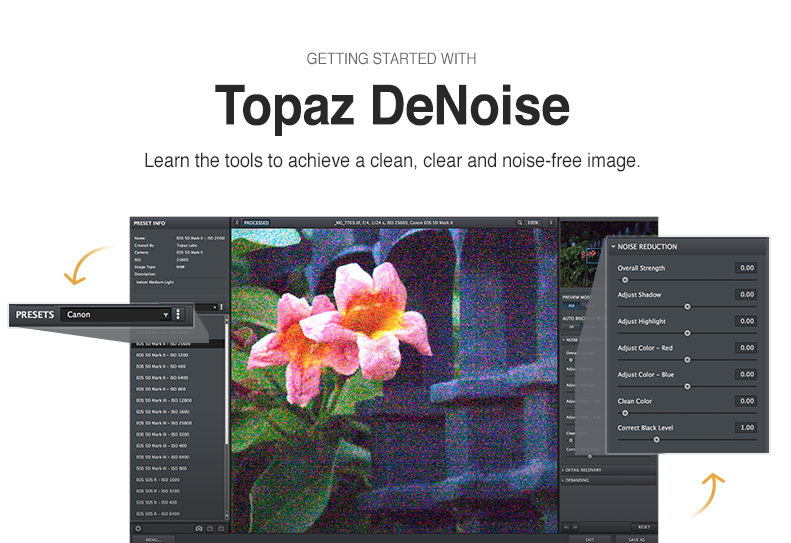Click the Adjust Color - Blue slider handle
Image resolution: width=791 pixels, height=543 pixels.
point(687,387)
